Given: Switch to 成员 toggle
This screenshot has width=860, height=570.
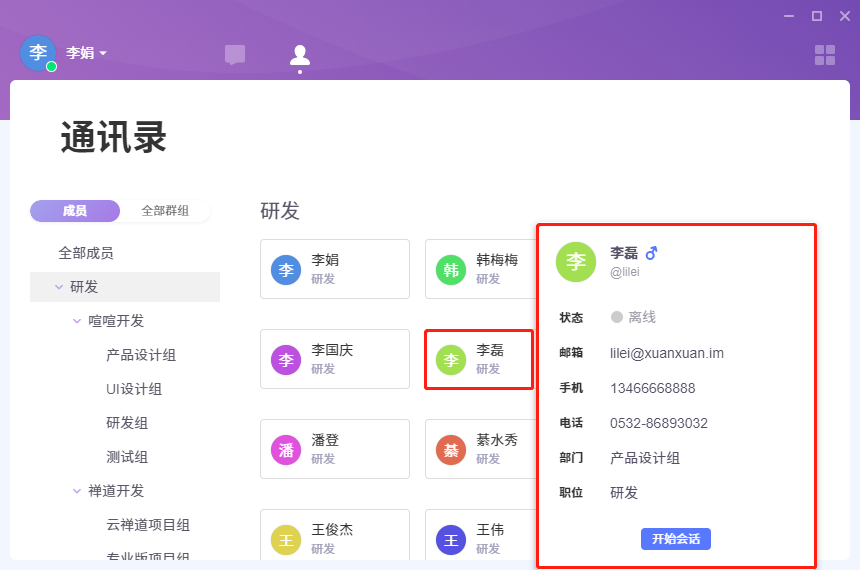Looking at the screenshot, I should [x=75, y=211].
